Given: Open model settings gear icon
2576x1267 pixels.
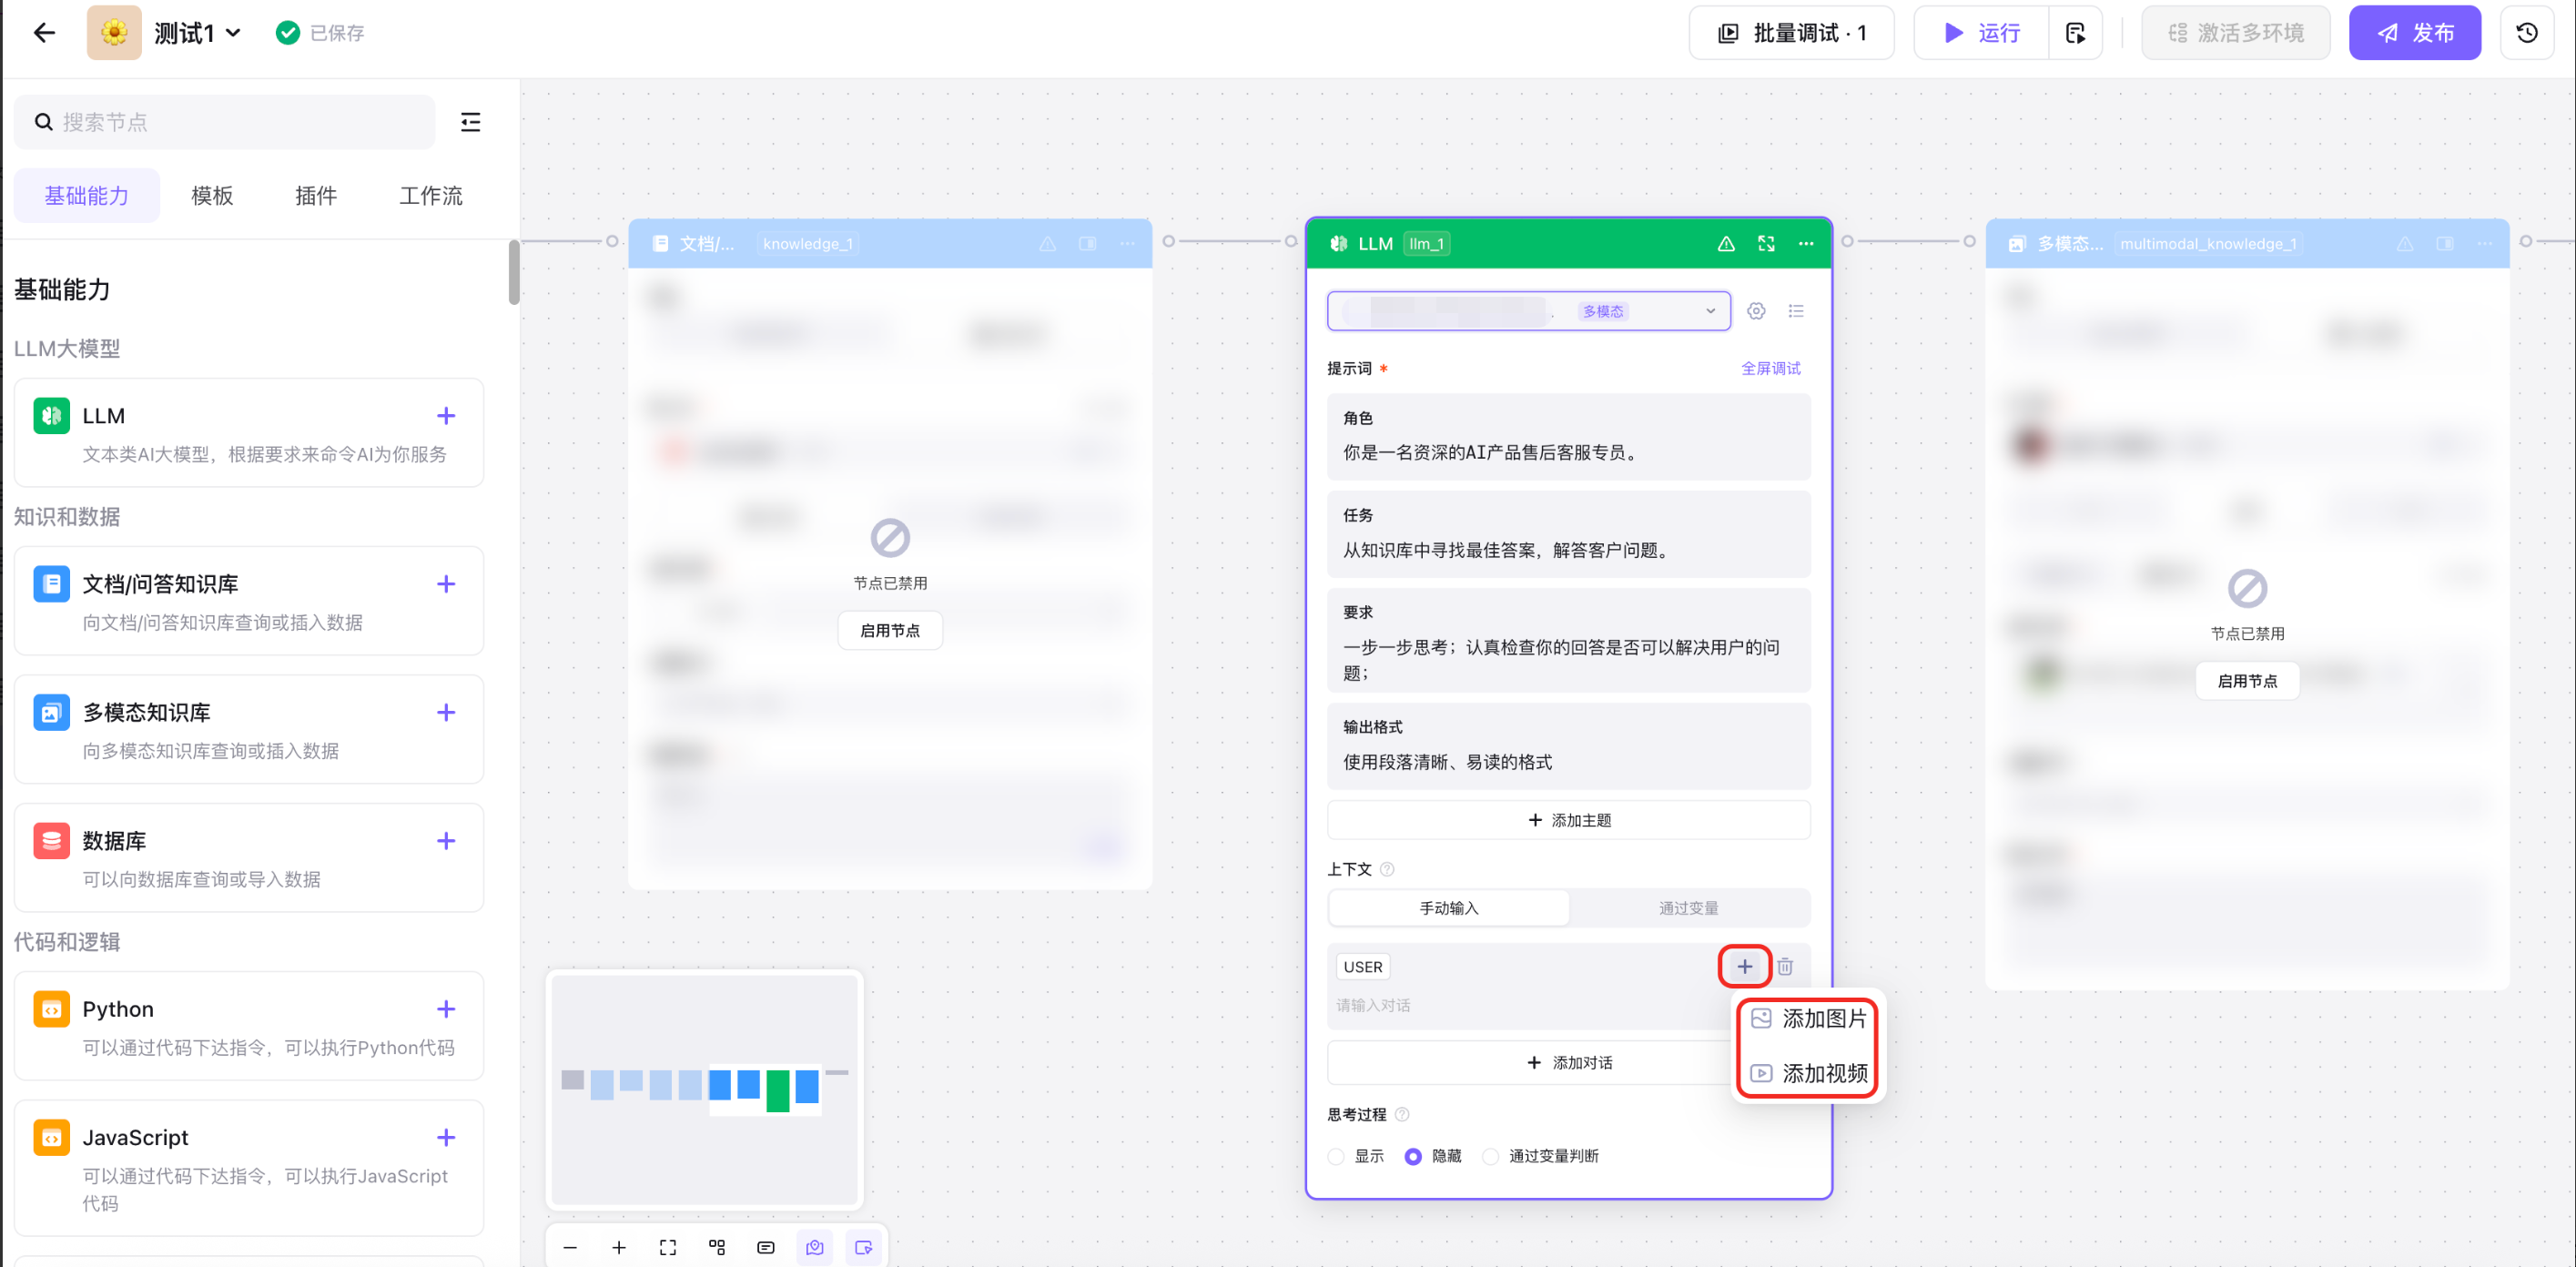Looking at the screenshot, I should tap(1756, 311).
